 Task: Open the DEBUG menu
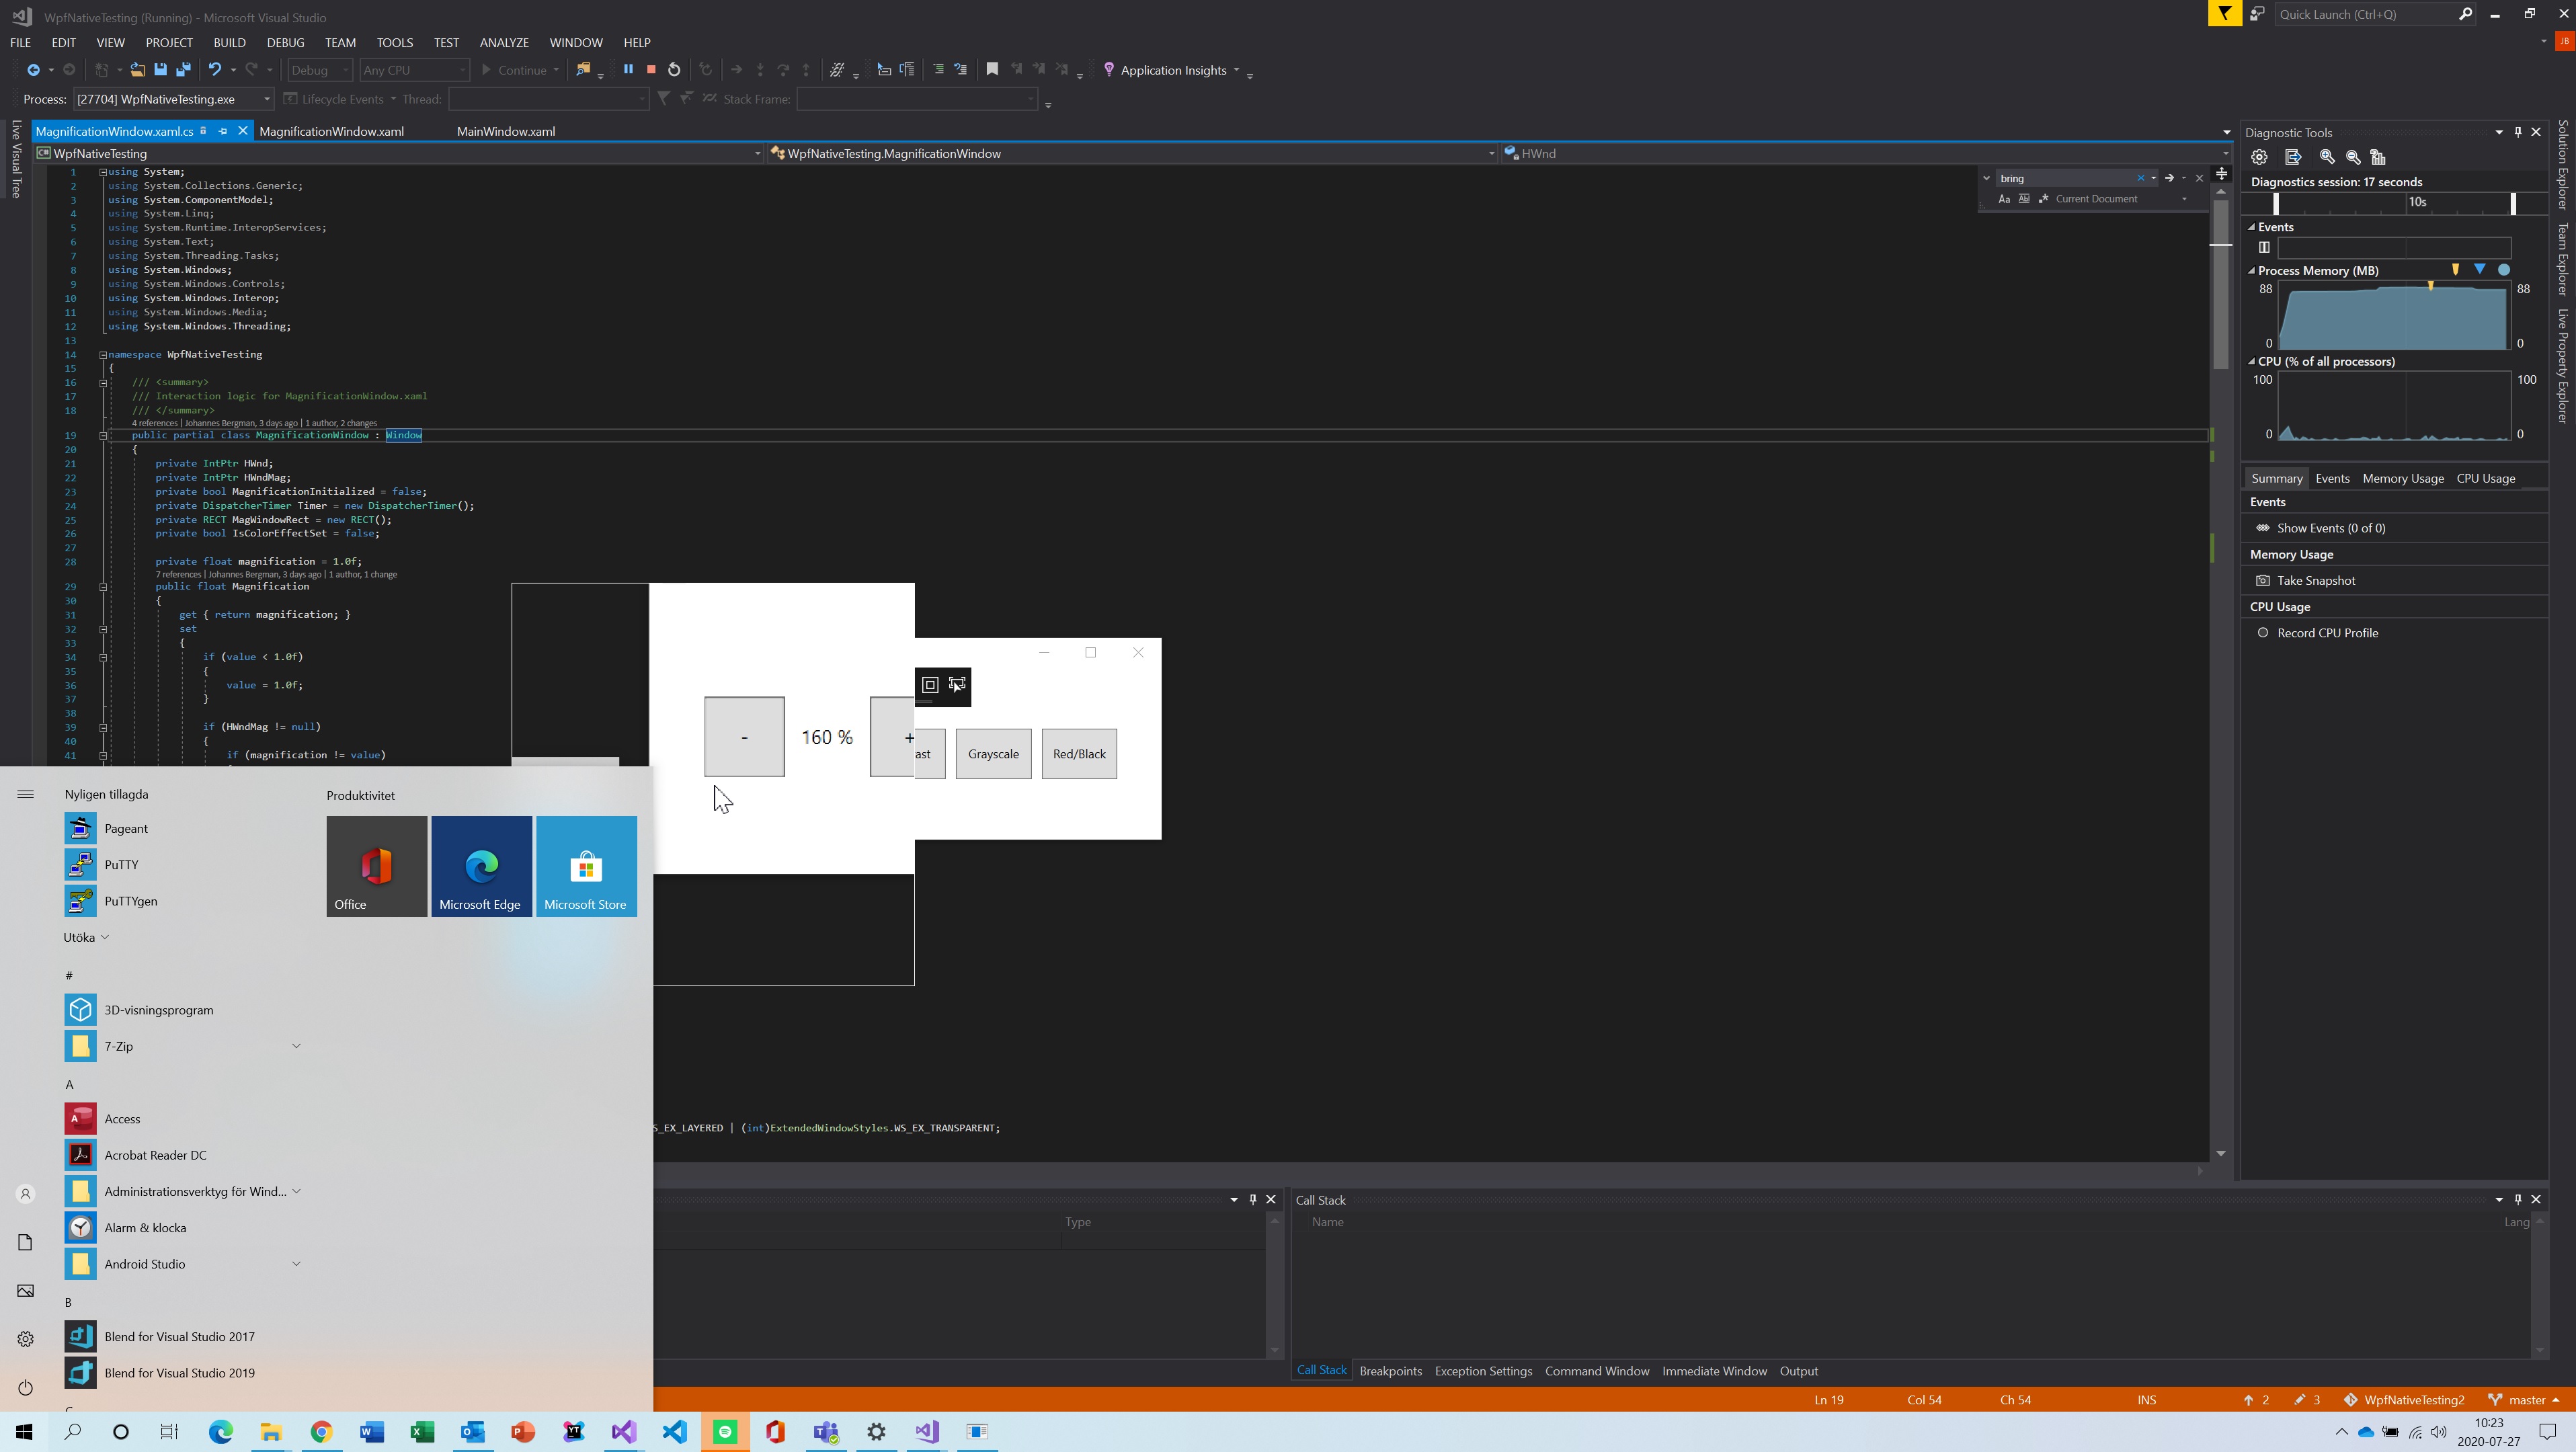point(285,43)
